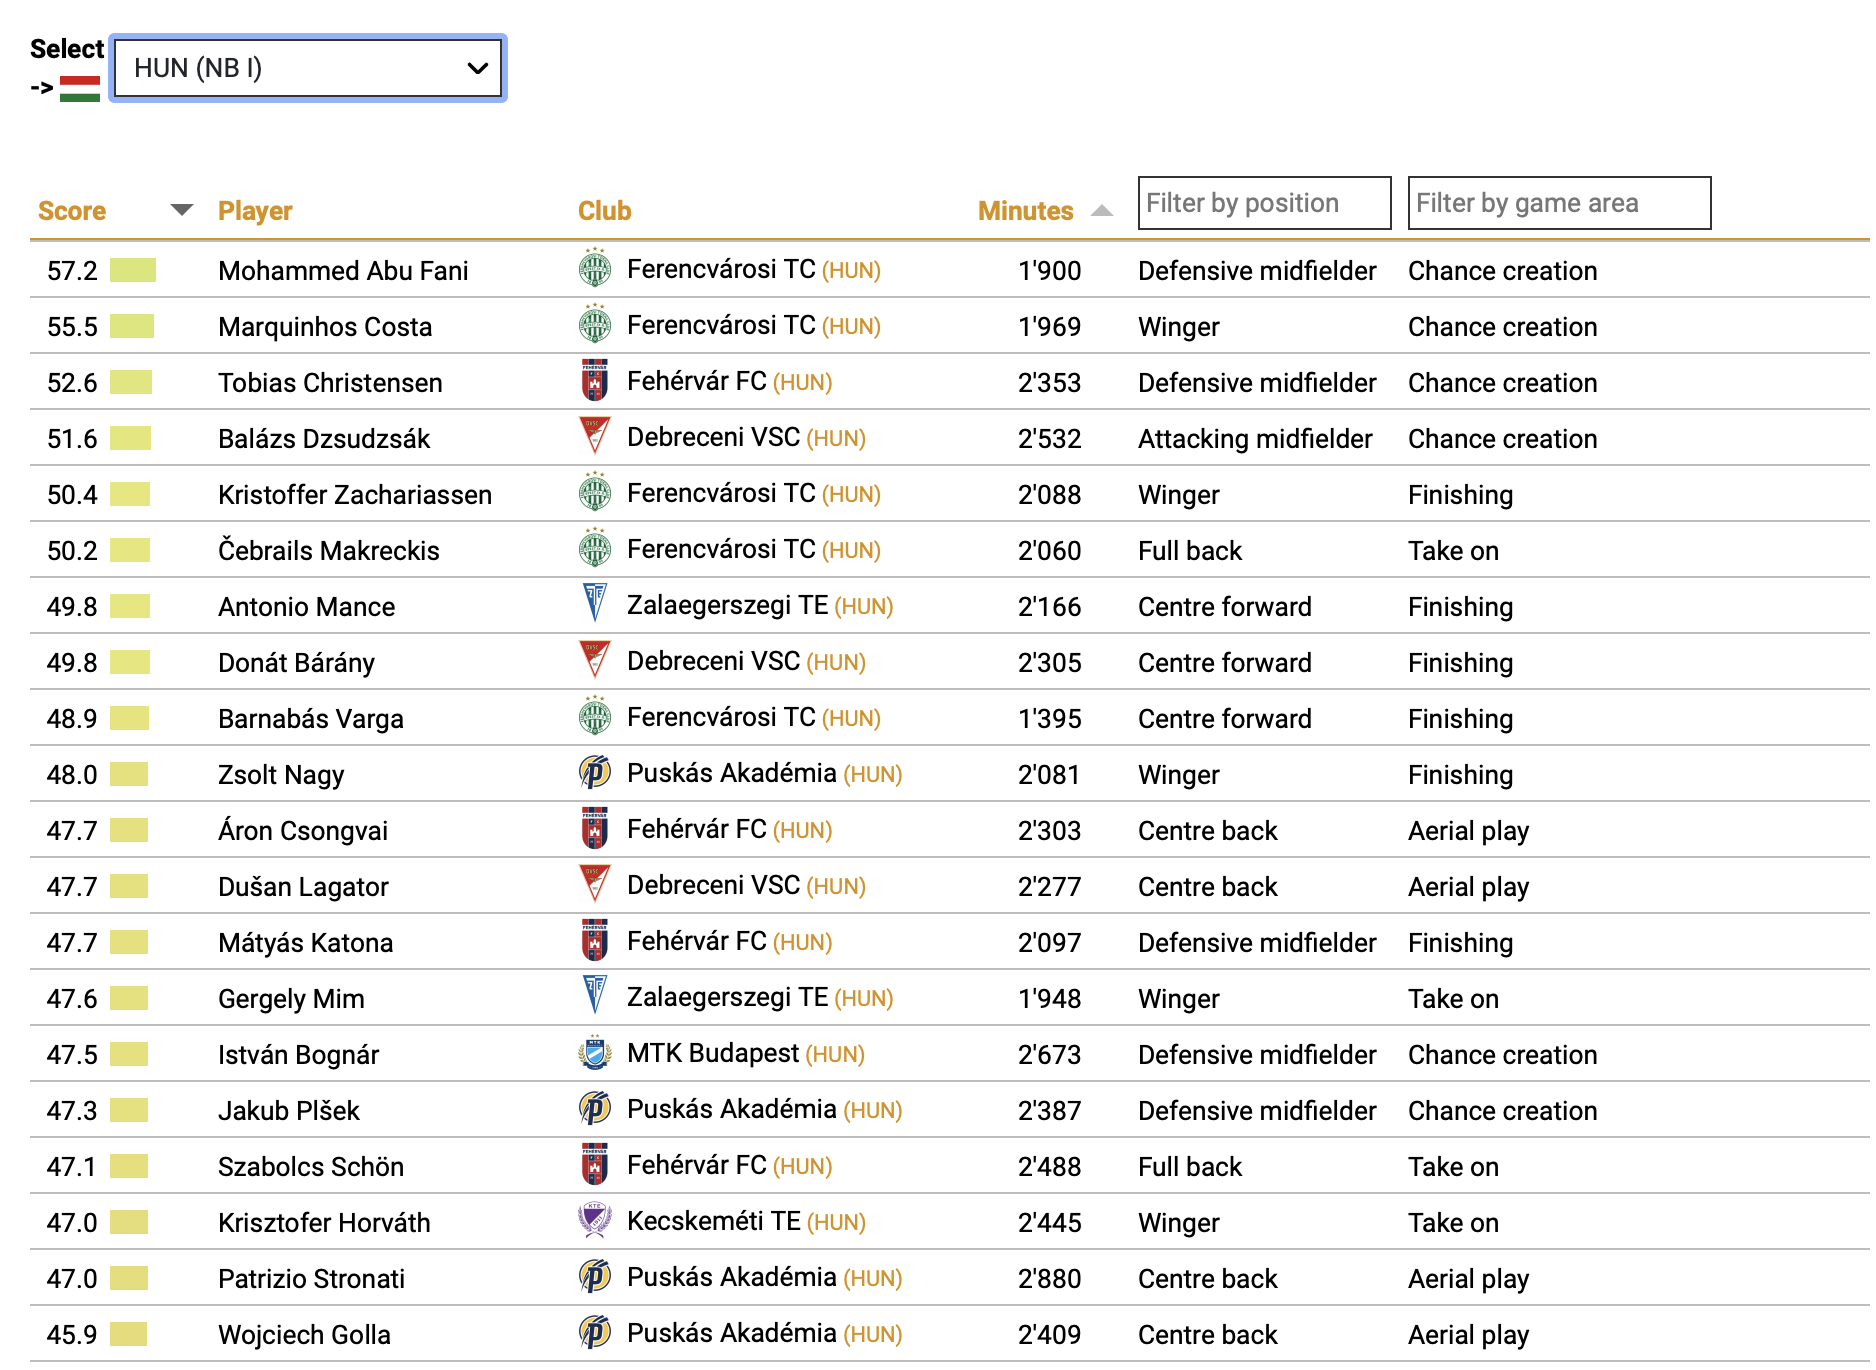Click Finishing in Mátyás Katona row

1460,943
